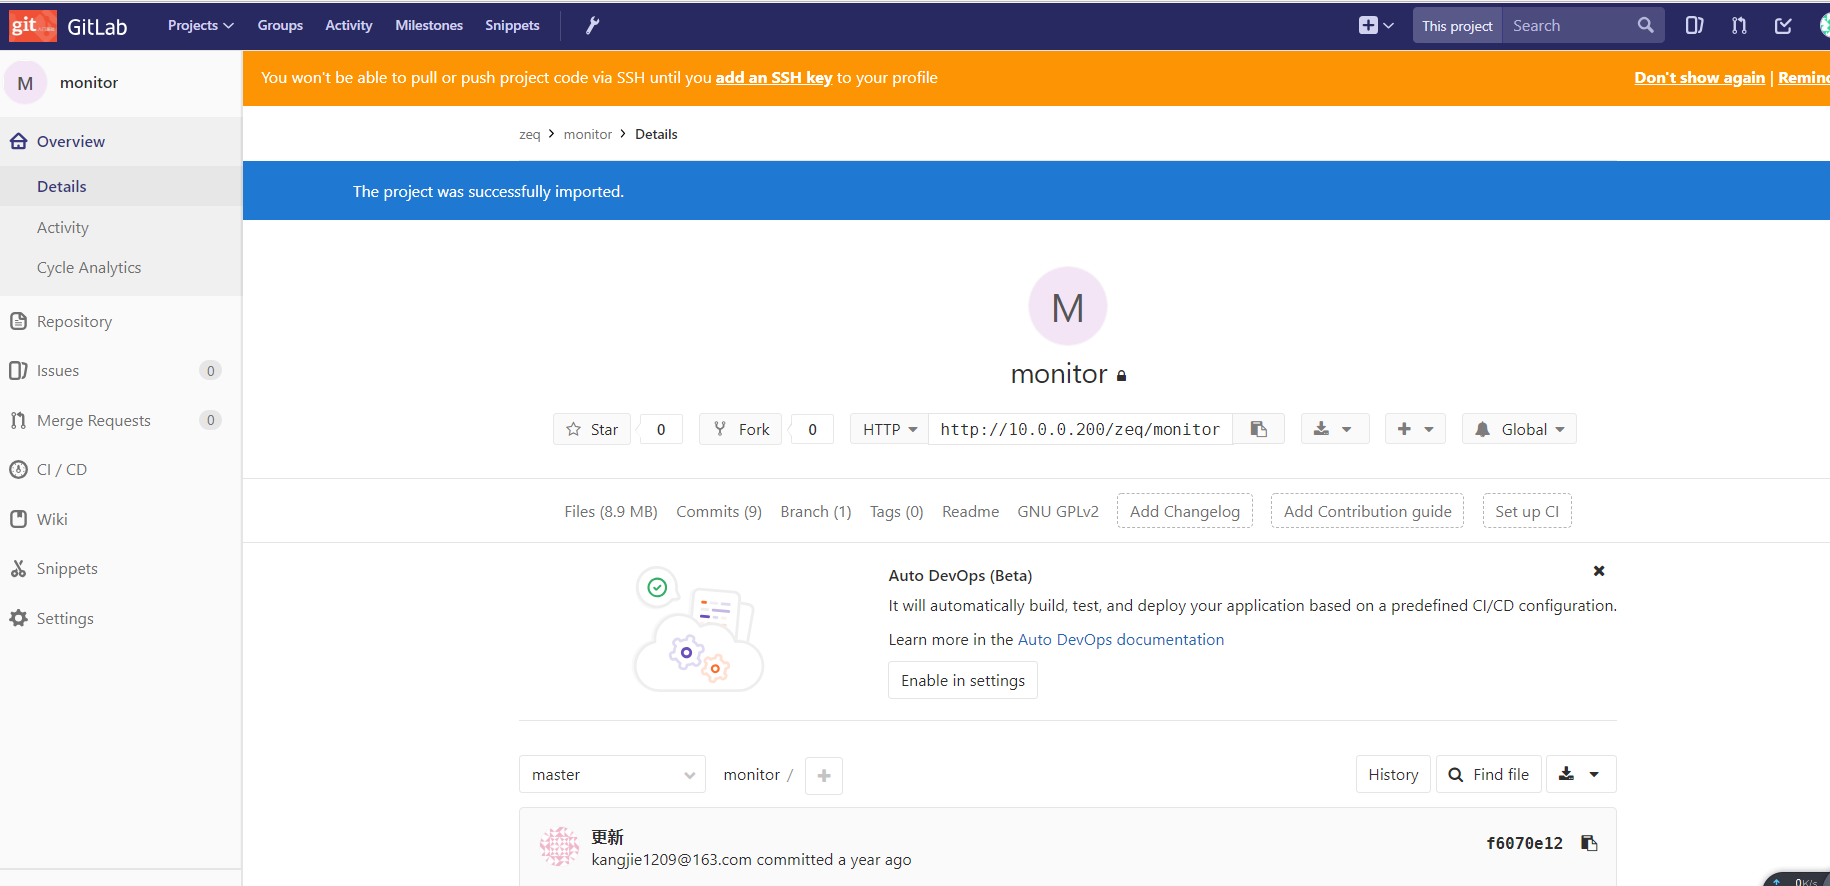Viewport: 1830px width, 886px height.
Task: Open the Issues icon in top navbar
Action: [1694, 25]
